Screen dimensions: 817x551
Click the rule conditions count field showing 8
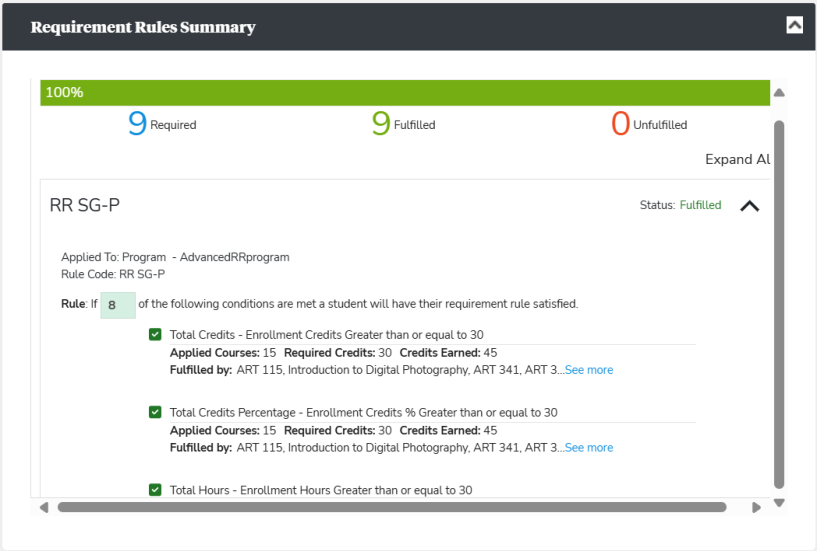click(x=118, y=305)
